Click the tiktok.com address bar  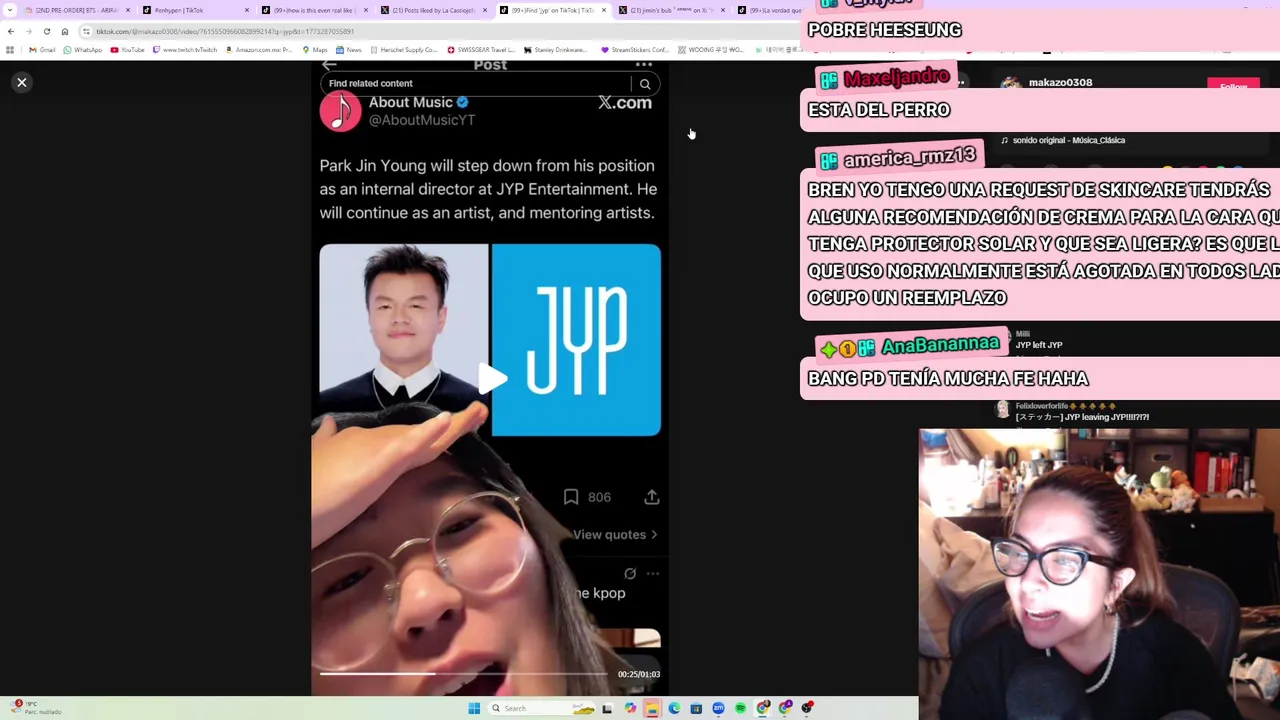point(440,31)
